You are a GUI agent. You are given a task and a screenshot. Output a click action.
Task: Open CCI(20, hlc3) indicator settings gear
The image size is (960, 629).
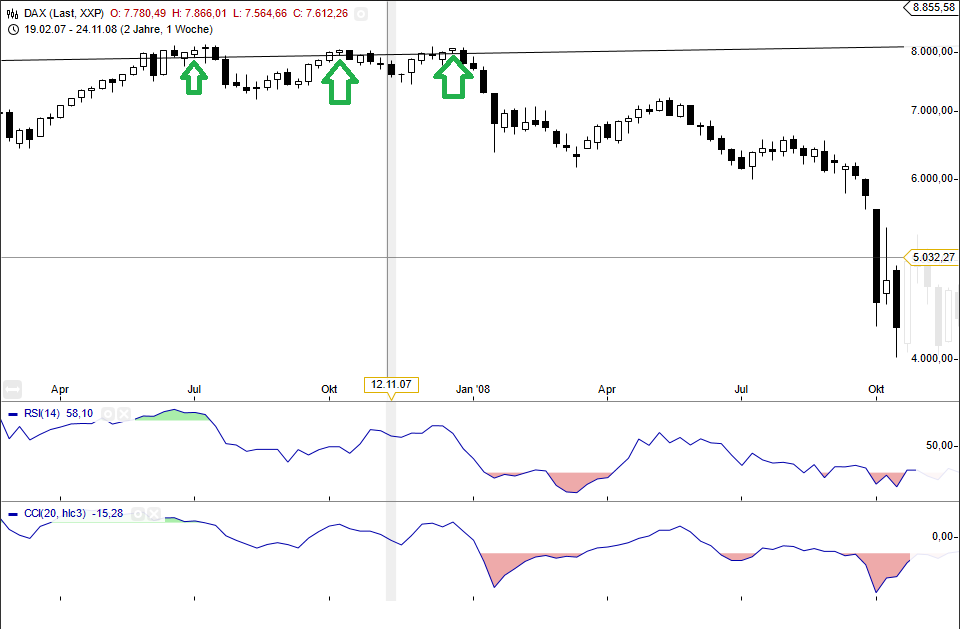(x=138, y=513)
